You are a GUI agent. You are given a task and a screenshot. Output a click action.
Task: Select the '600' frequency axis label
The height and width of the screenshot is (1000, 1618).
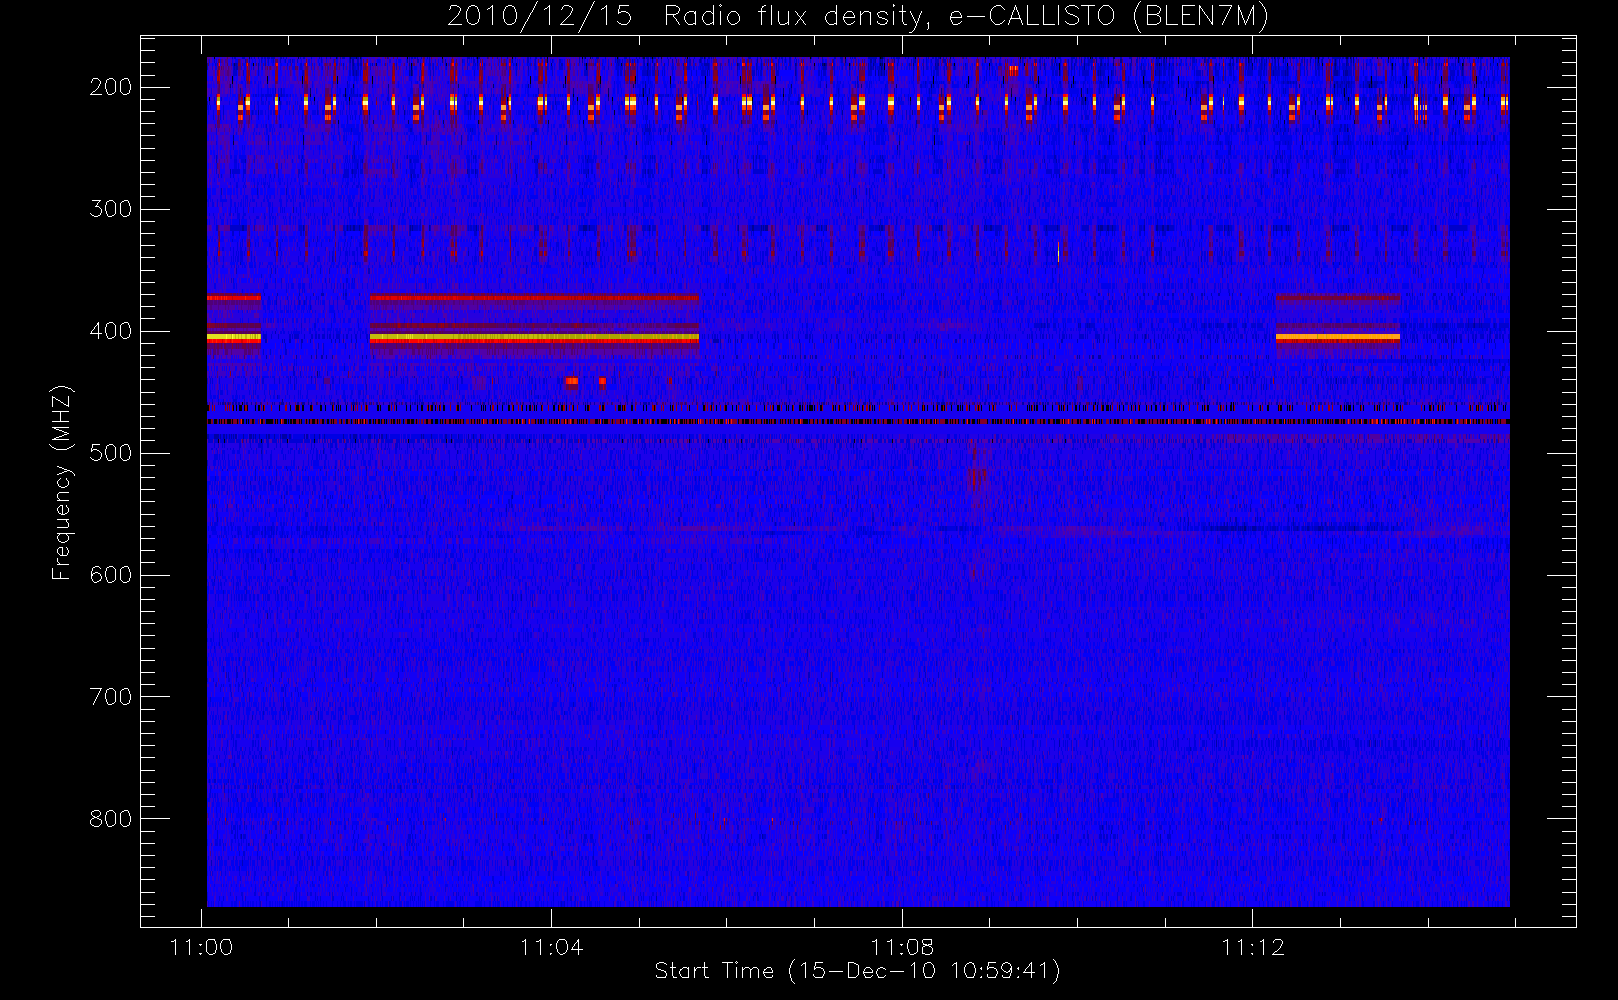(110, 575)
